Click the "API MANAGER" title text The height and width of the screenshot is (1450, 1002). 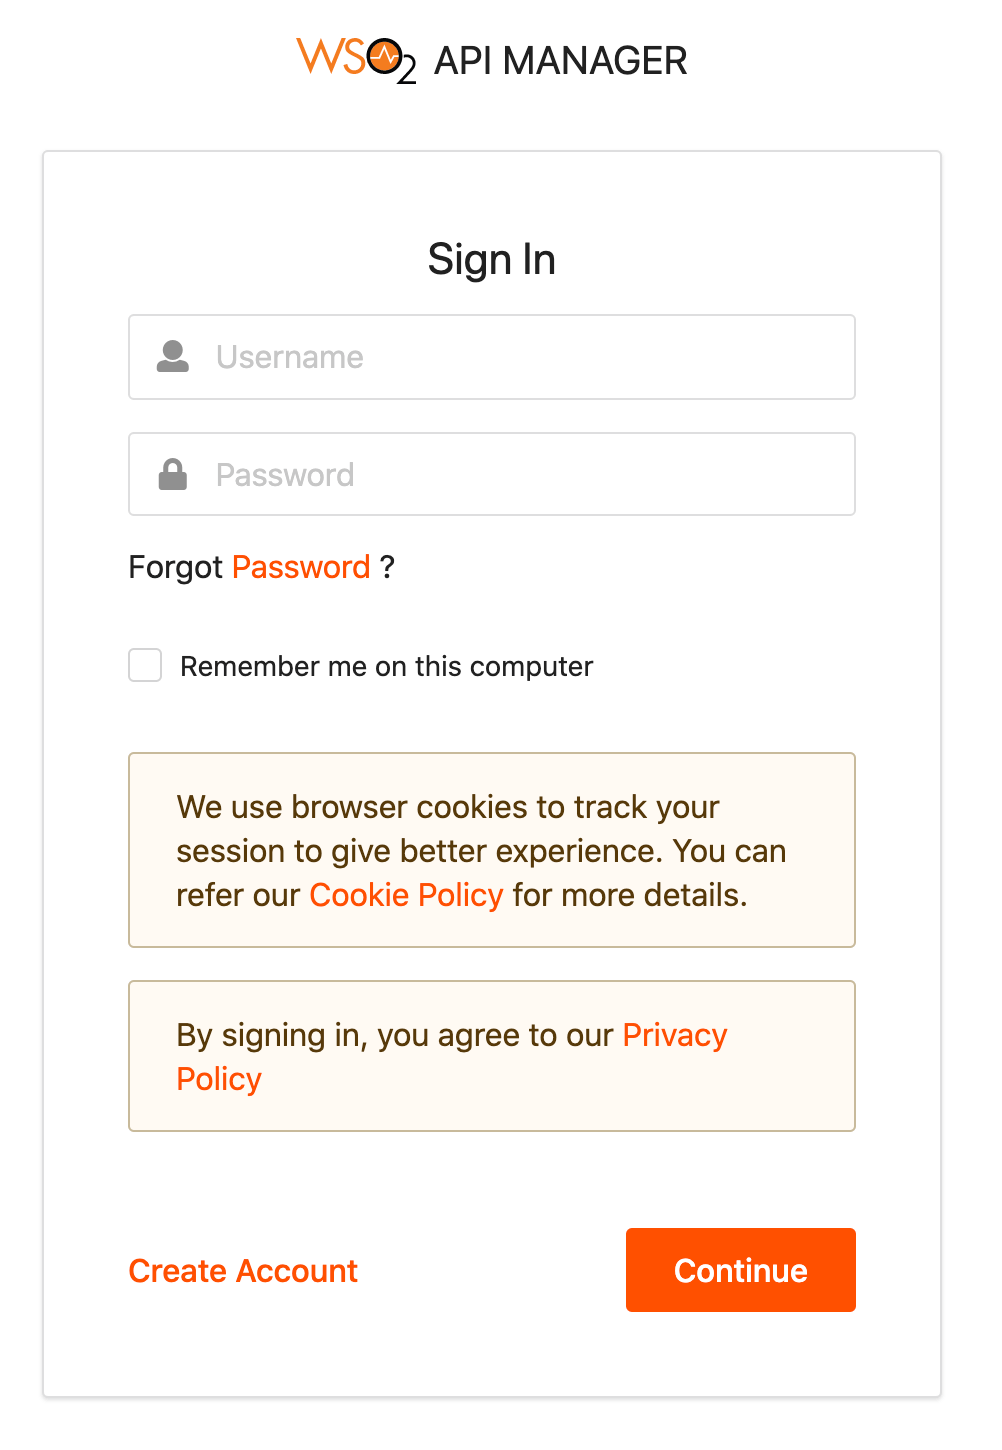pyautogui.click(x=561, y=60)
